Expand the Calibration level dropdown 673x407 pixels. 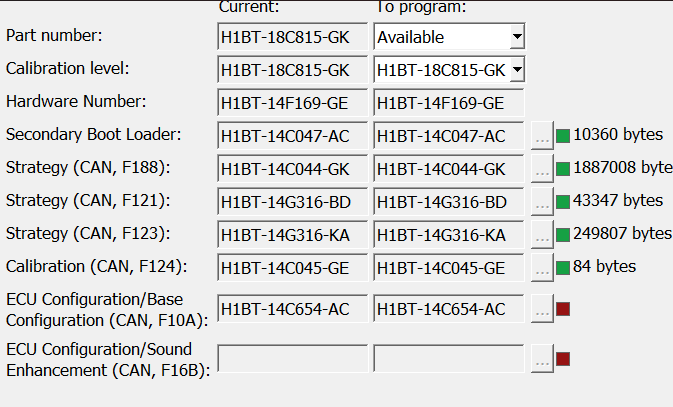(516, 70)
